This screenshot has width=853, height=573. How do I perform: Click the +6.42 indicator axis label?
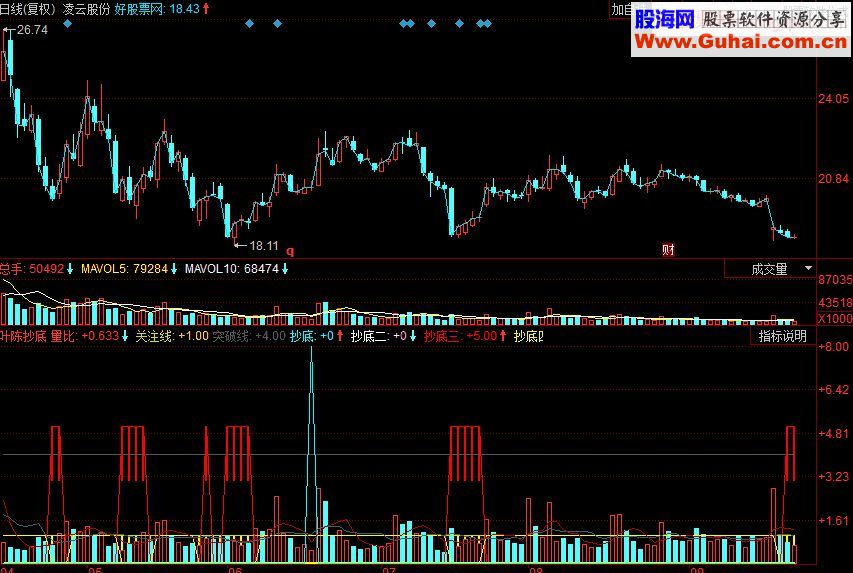833,390
